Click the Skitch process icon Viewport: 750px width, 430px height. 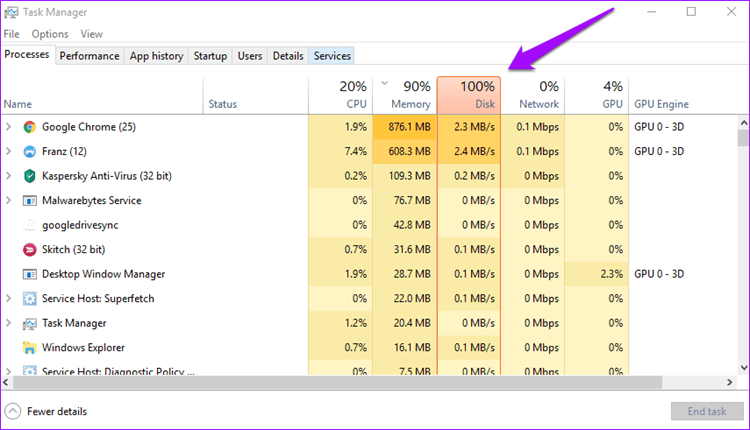(x=30, y=250)
